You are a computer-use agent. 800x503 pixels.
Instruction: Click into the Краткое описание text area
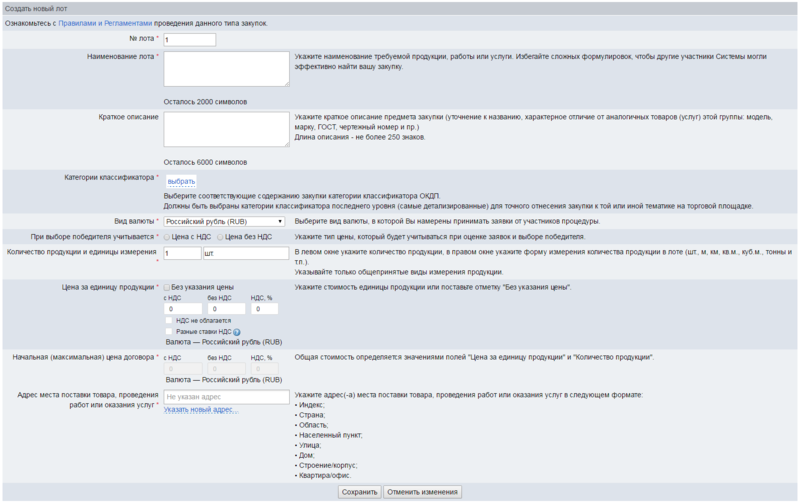click(x=226, y=130)
